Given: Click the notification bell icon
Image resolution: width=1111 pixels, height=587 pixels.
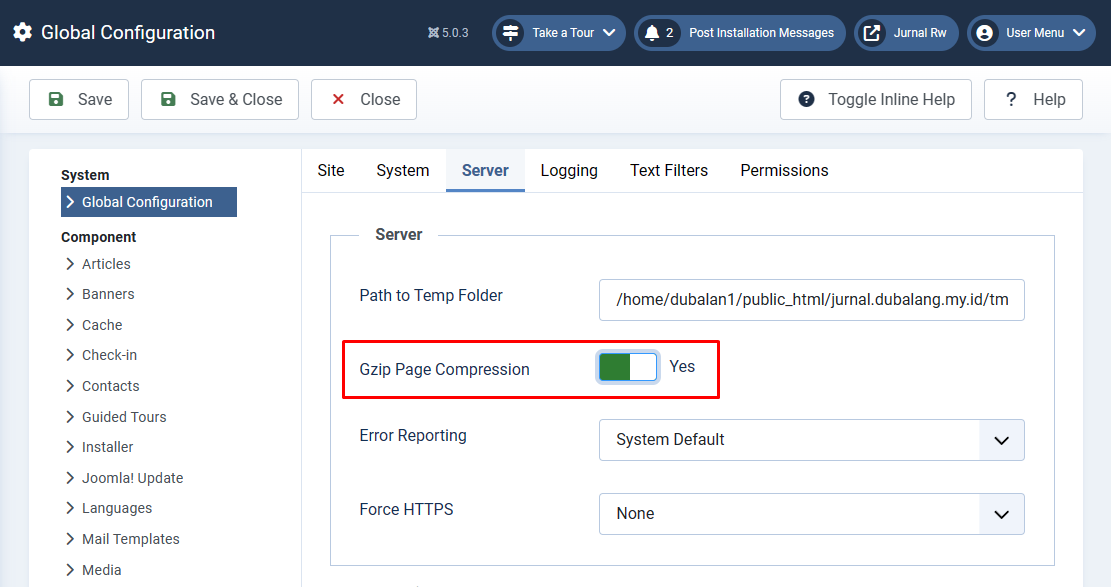Looking at the screenshot, I should pos(652,33).
